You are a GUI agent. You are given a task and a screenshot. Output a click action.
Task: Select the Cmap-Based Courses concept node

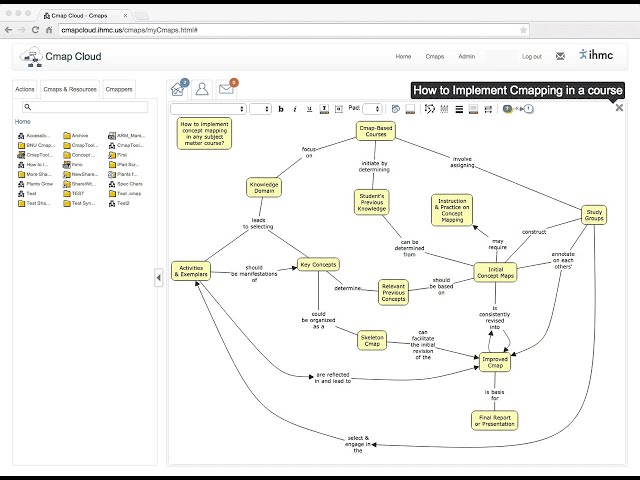click(x=376, y=131)
